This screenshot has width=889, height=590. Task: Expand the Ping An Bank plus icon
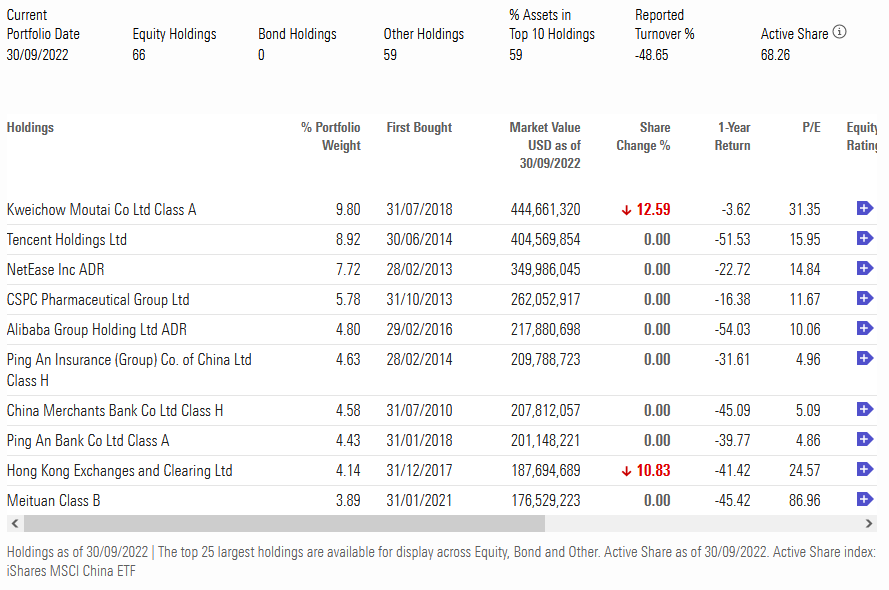point(865,439)
